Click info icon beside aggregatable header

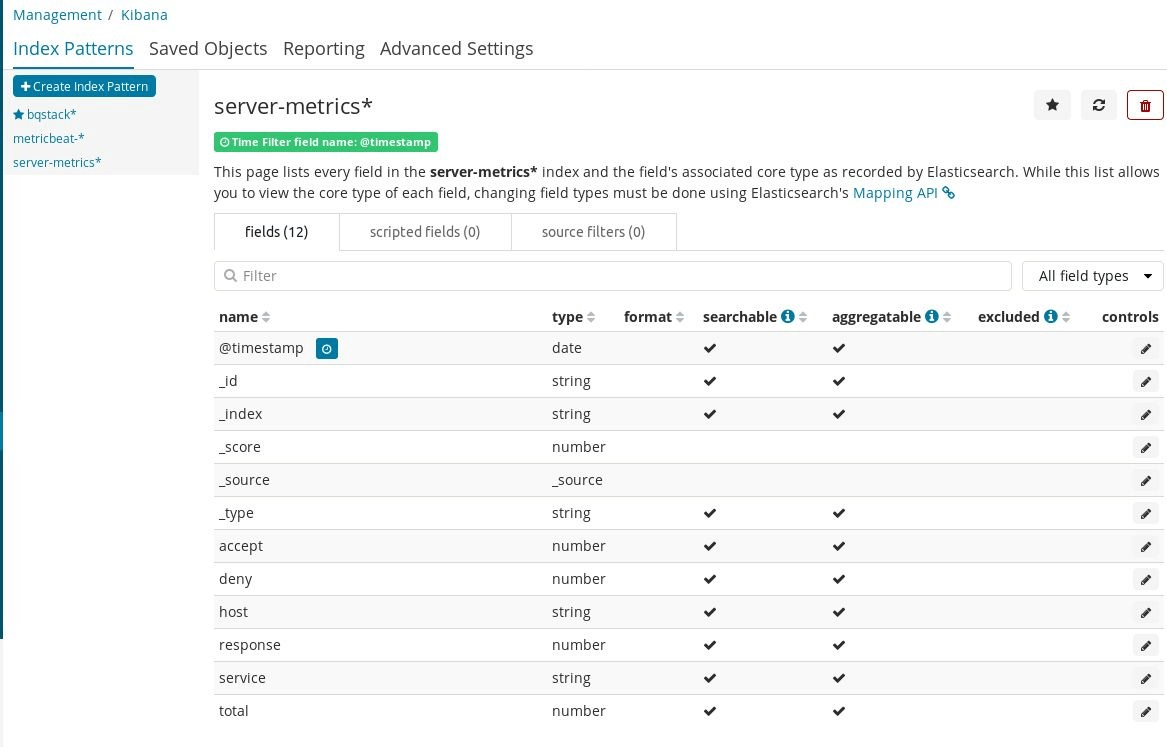[x=932, y=317]
